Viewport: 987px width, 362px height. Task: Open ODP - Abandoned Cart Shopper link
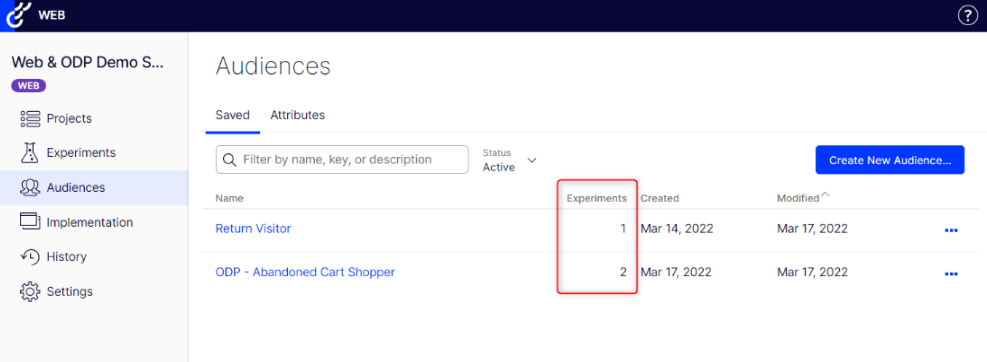(x=305, y=272)
